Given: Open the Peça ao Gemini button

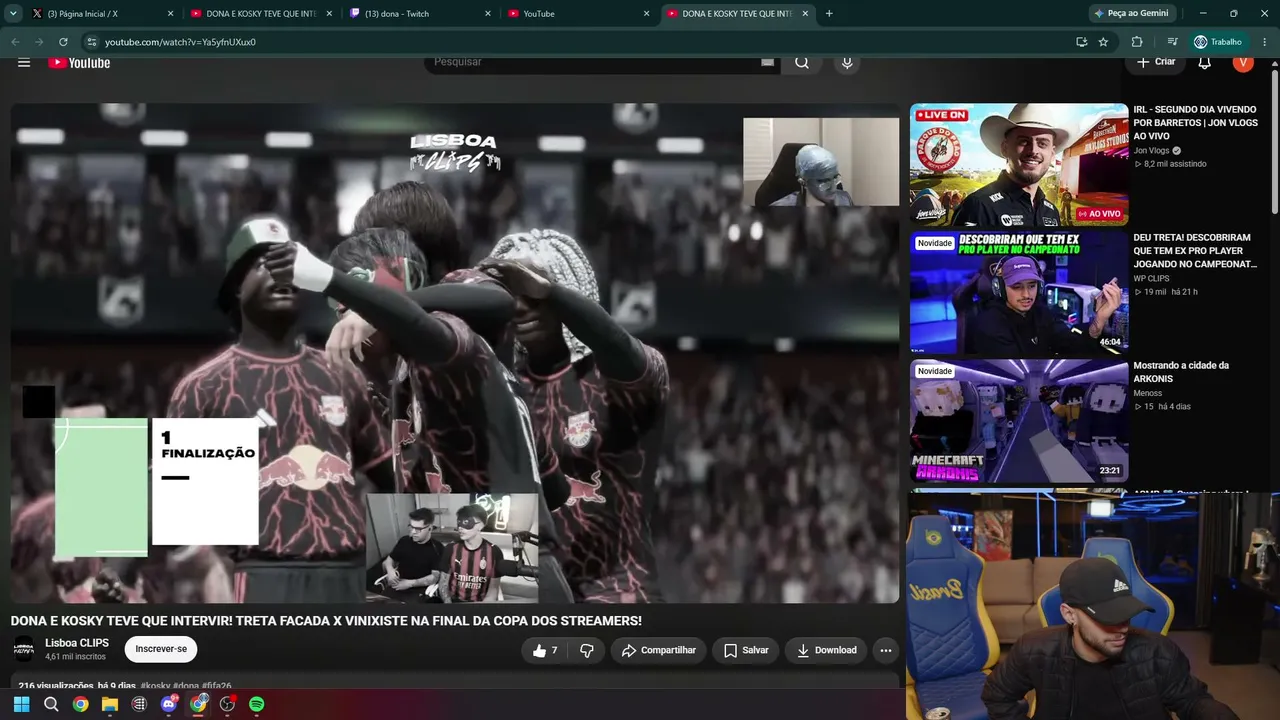Looking at the screenshot, I should click(1131, 14).
